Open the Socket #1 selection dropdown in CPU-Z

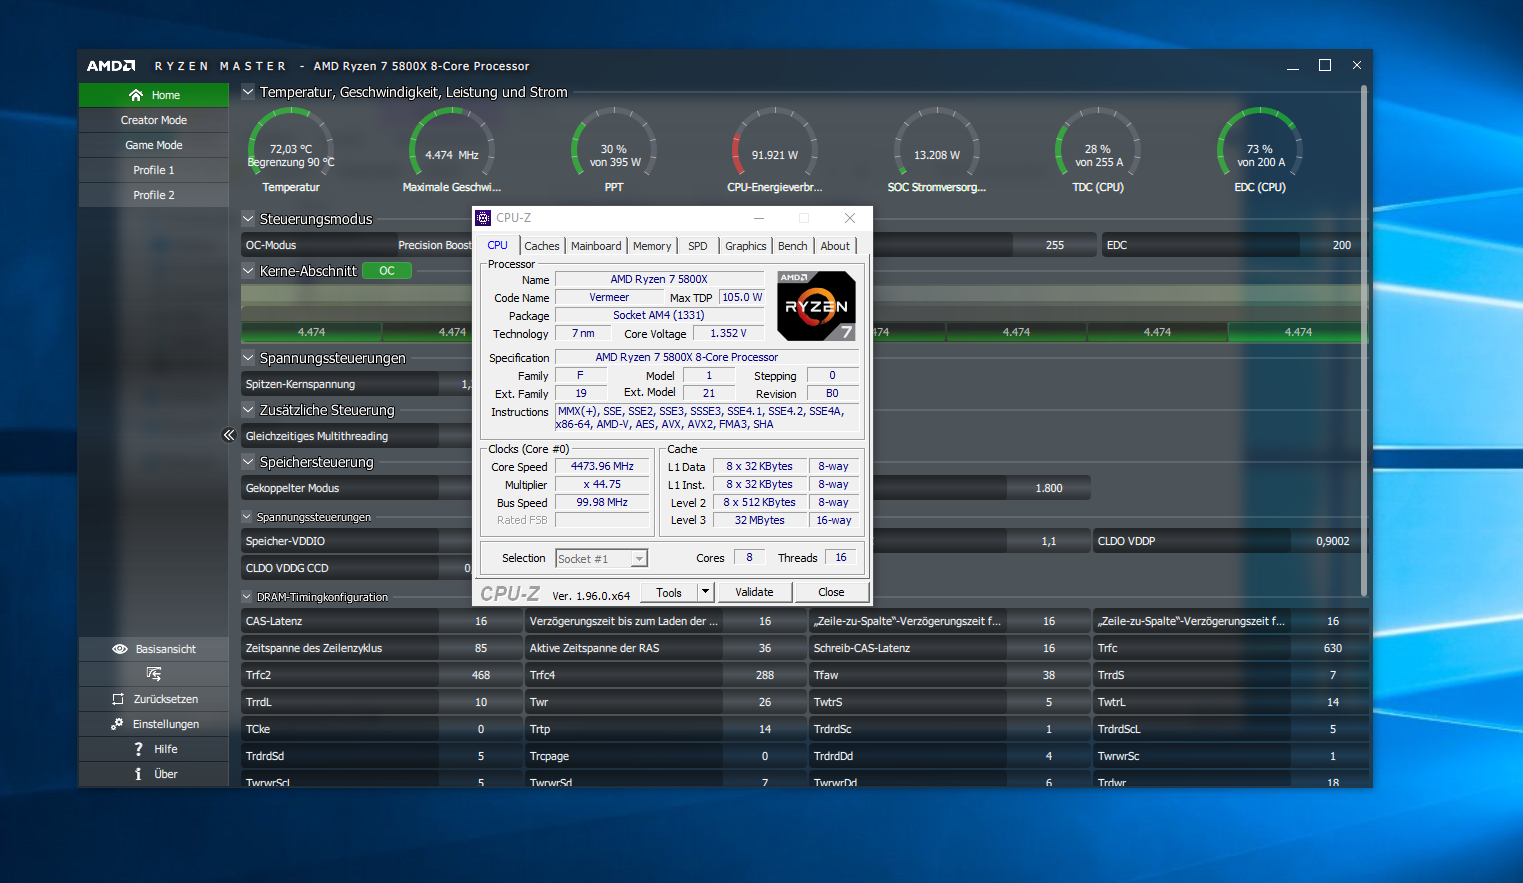pyautogui.click(x=639, y=559)
